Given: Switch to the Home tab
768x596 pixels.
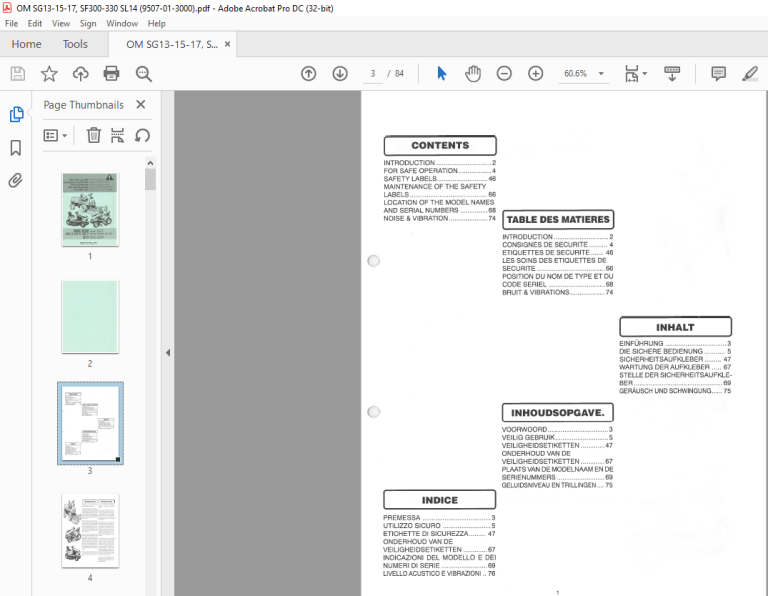Looking at the screenshot, I should click(26, 44).
